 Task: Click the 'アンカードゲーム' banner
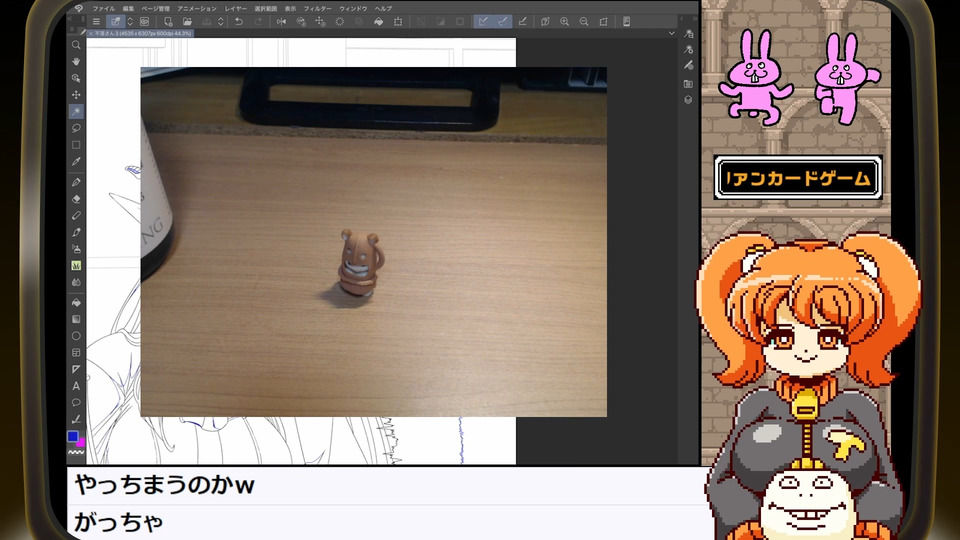798,178
